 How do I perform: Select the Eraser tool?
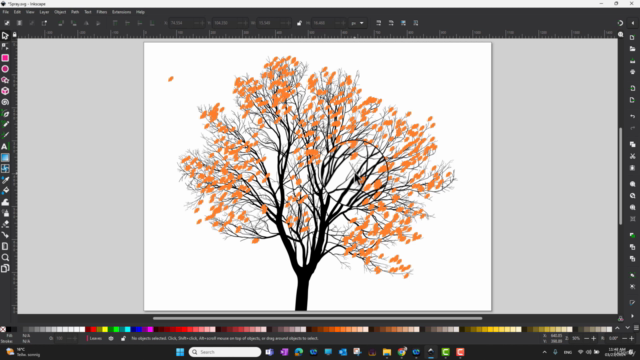[x=5, y=224]
